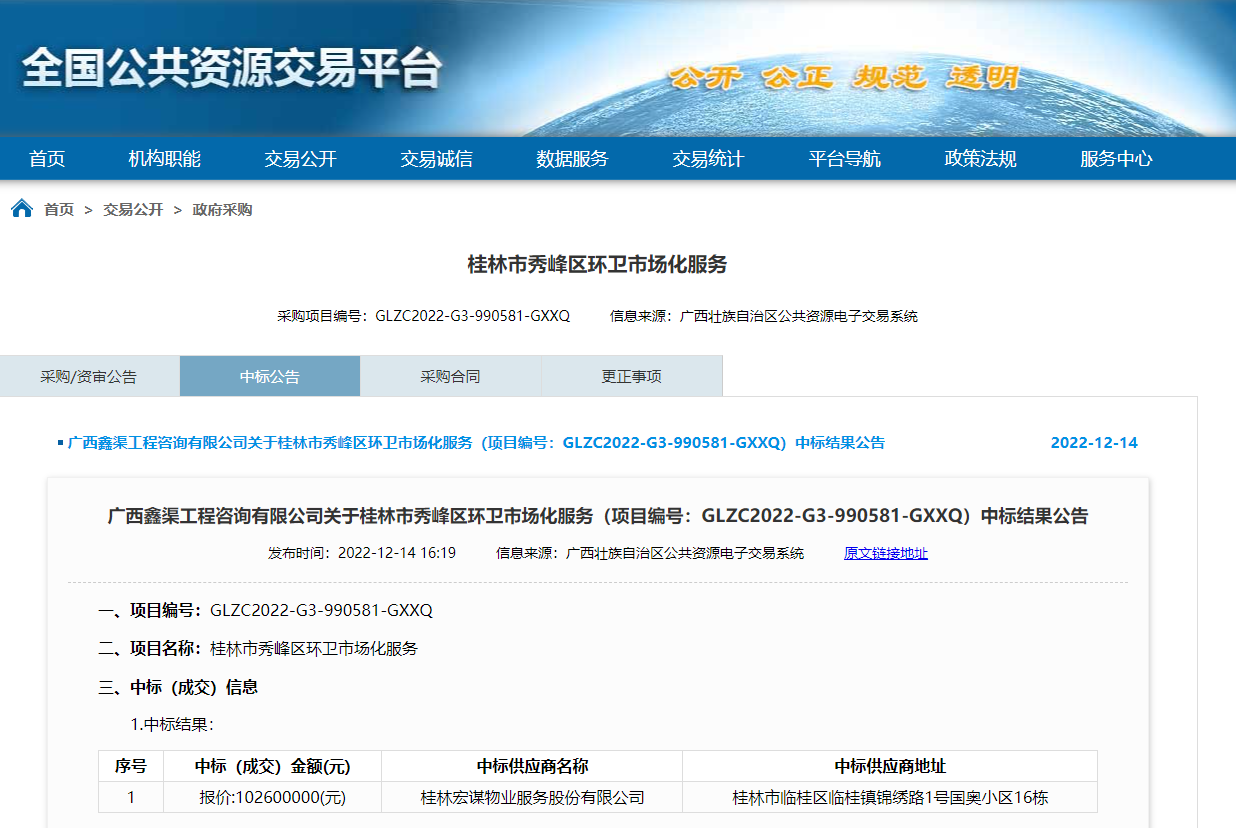Click the 全国公共资源交易平台 site logo title
1236x828 pixels.
coord(232,68)
